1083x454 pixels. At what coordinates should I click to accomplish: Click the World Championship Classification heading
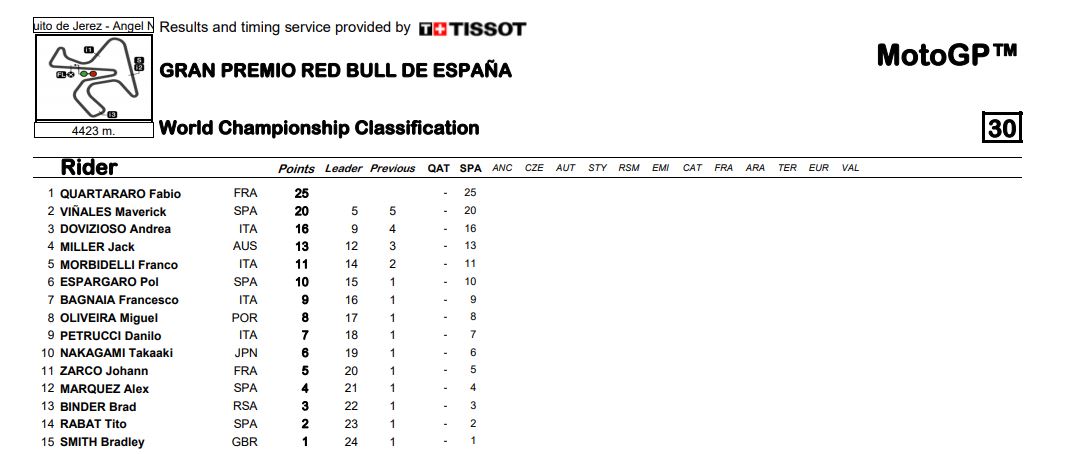319,128
